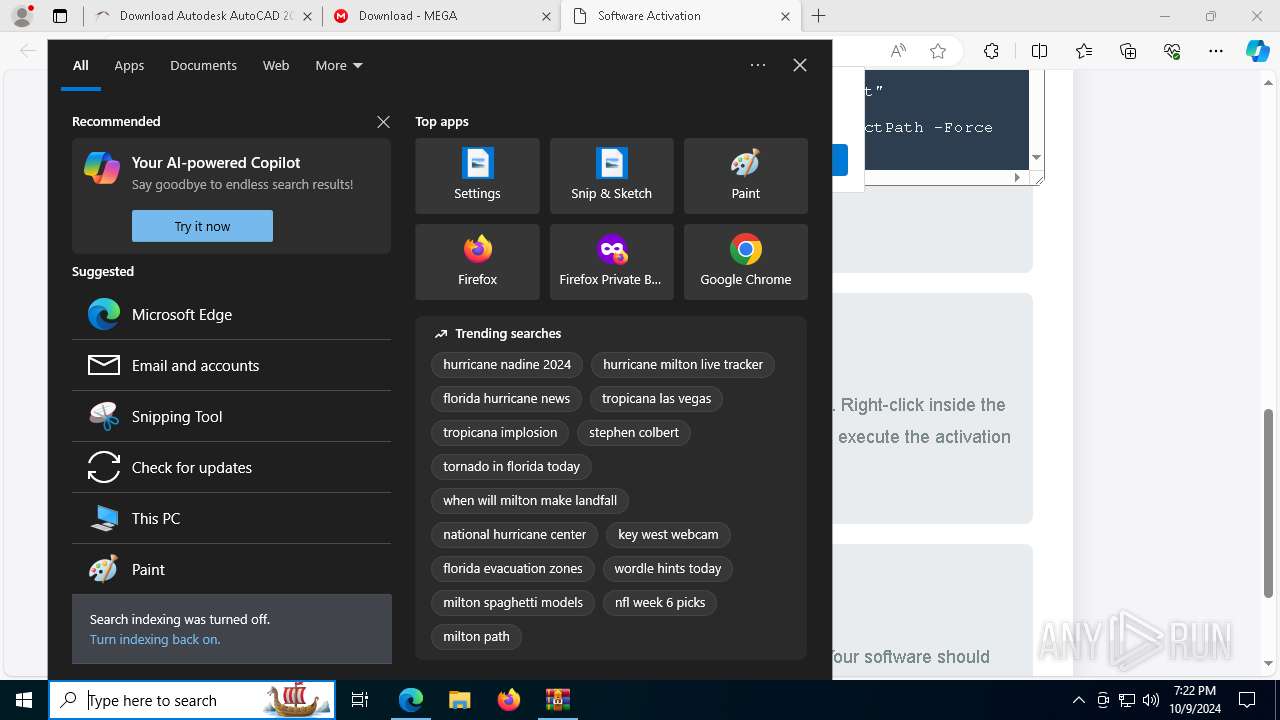This screenshot has height=720, width=1280.
Task: Search trending florida hurricane news
Action: pyautogui.click(x=506, y=399)
